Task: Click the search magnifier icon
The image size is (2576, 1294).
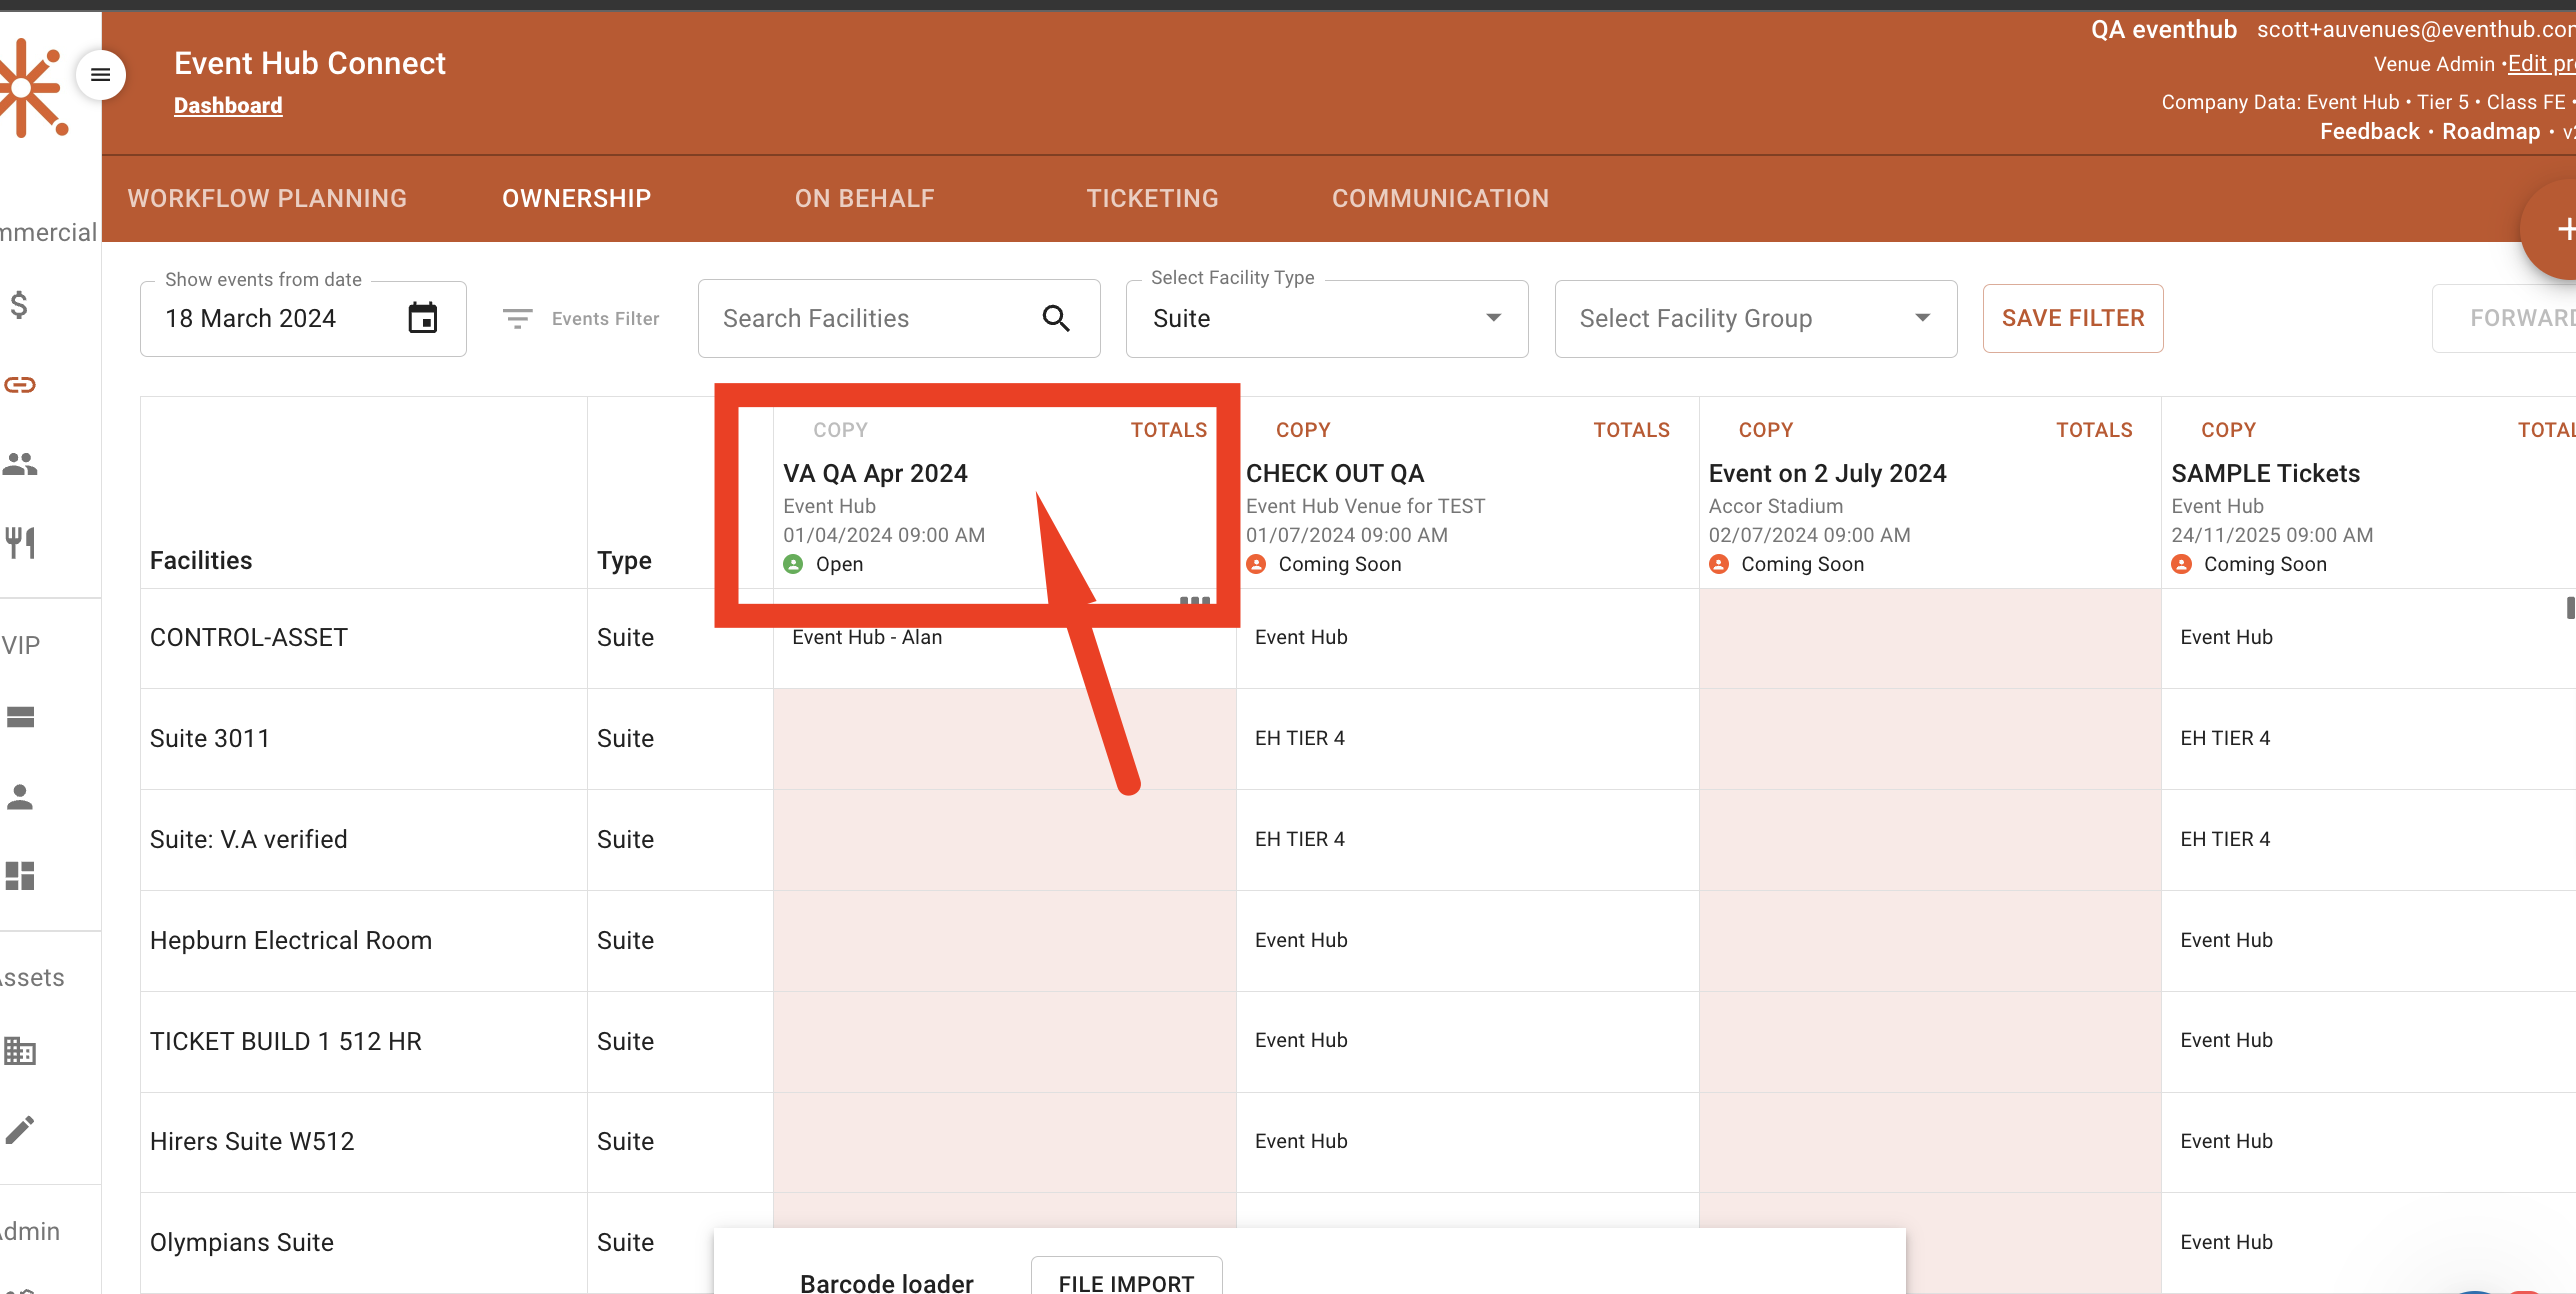Action: pos(1056,318)
